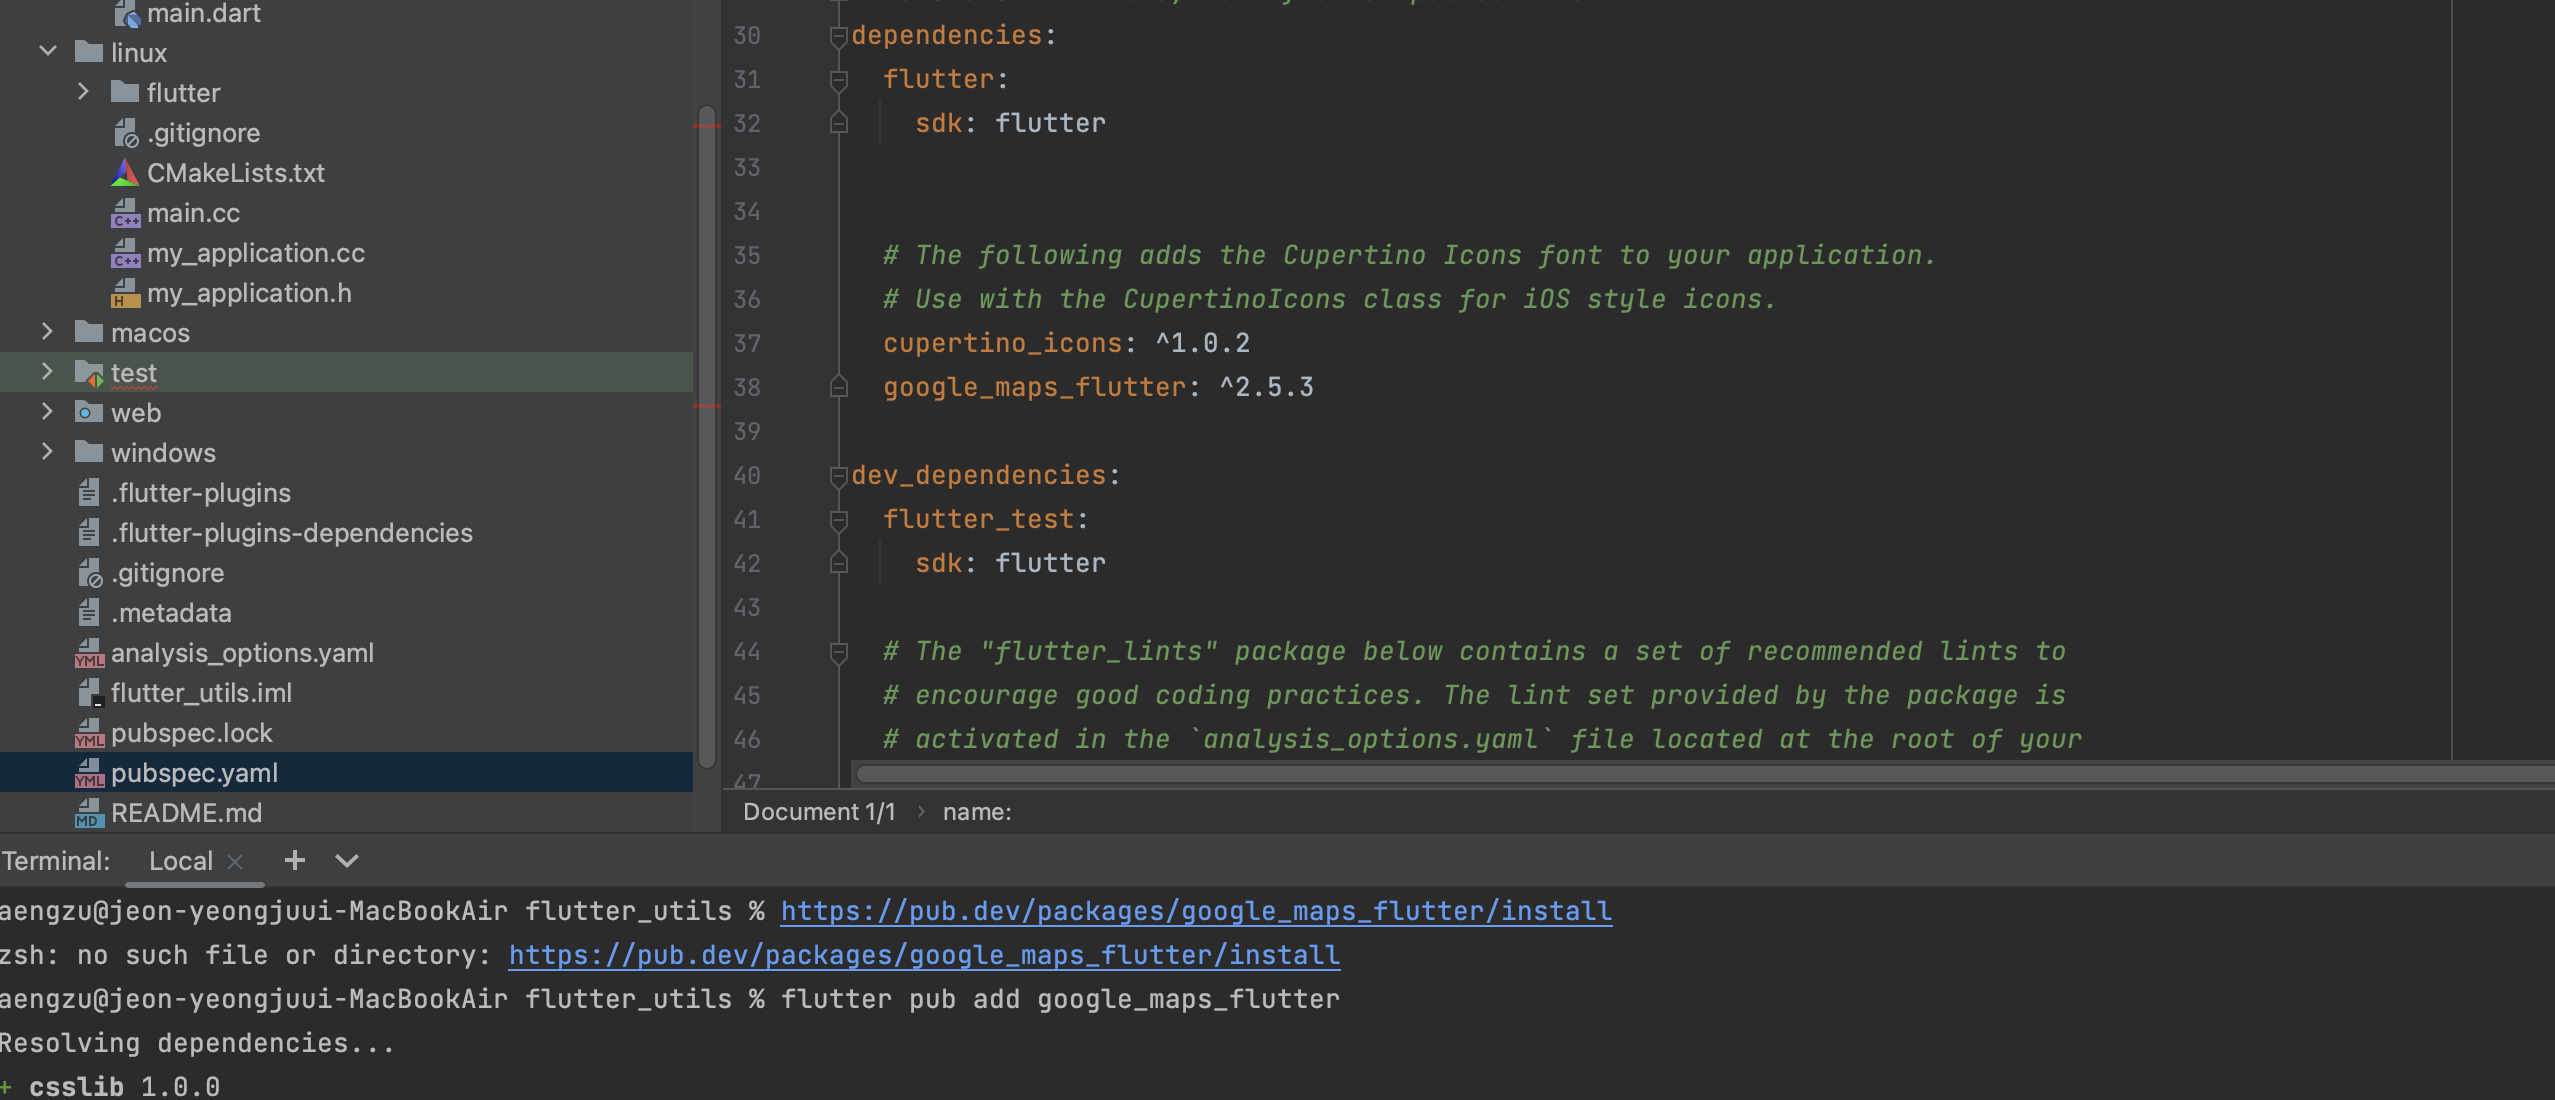Close the Local terminal tab
This screenshot has width=2555, height=1100.
tap(235, 861)
